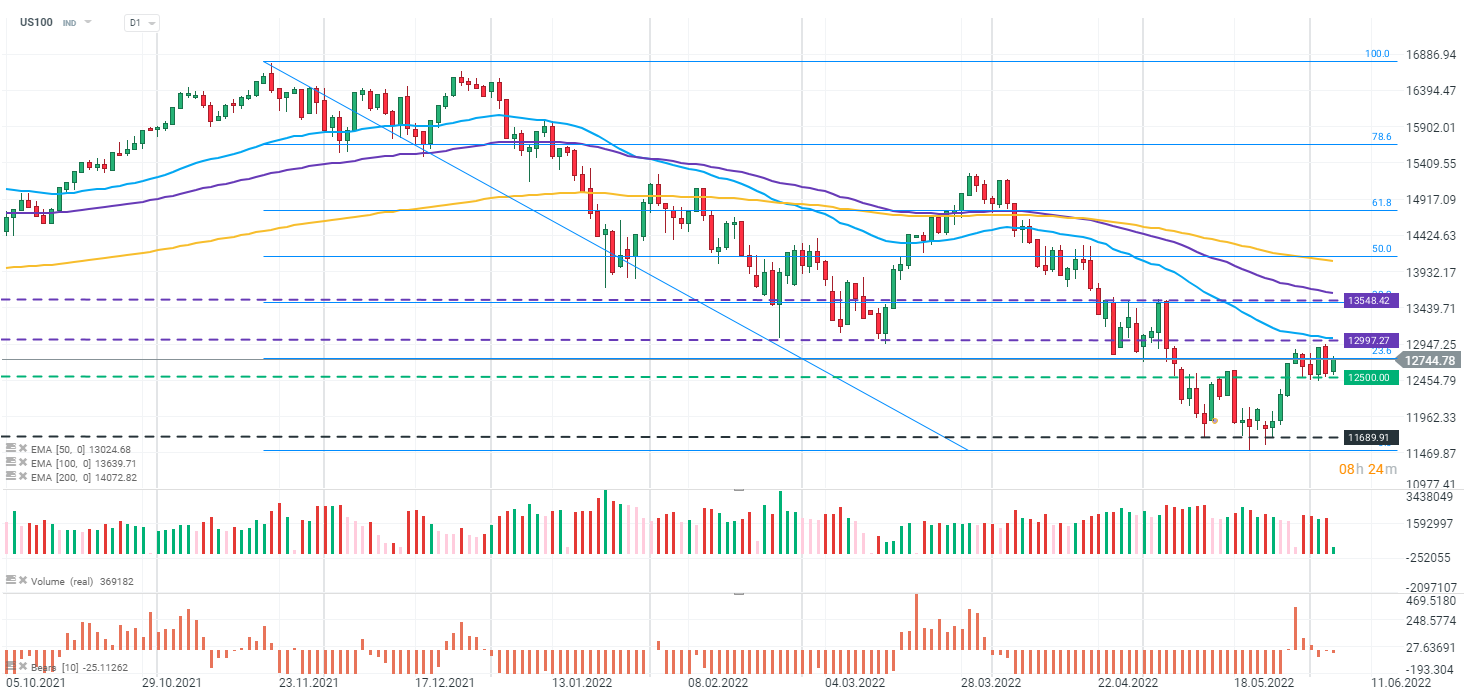The height and width of the screenshot is (699, 1466).
Task: Delete the EMA 100 indicator
Action: click(22, 463)
